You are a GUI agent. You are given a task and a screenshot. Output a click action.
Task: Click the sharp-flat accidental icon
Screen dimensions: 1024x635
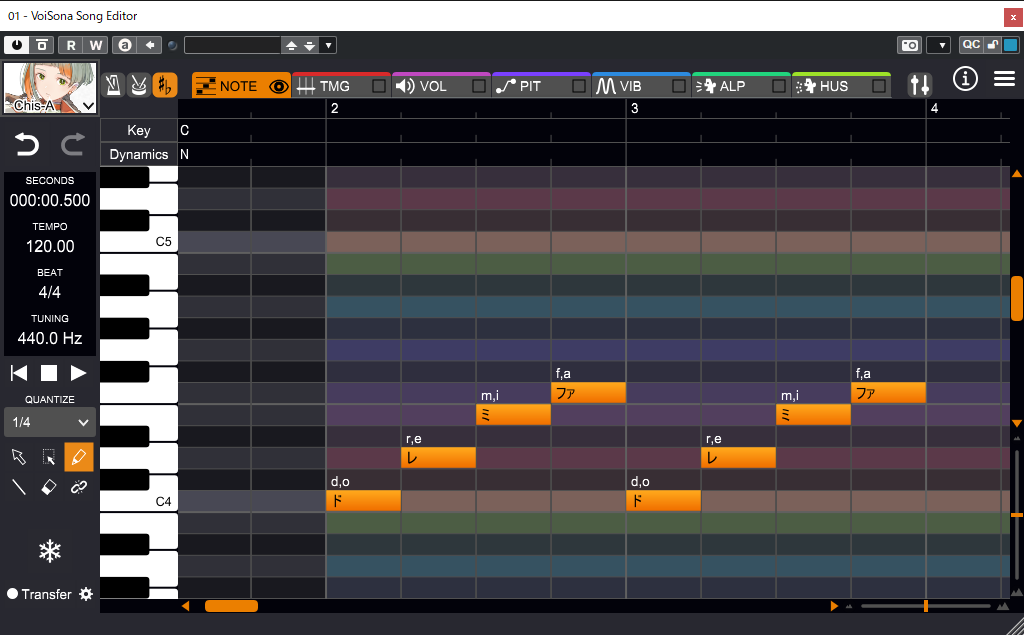pos(165,86)
